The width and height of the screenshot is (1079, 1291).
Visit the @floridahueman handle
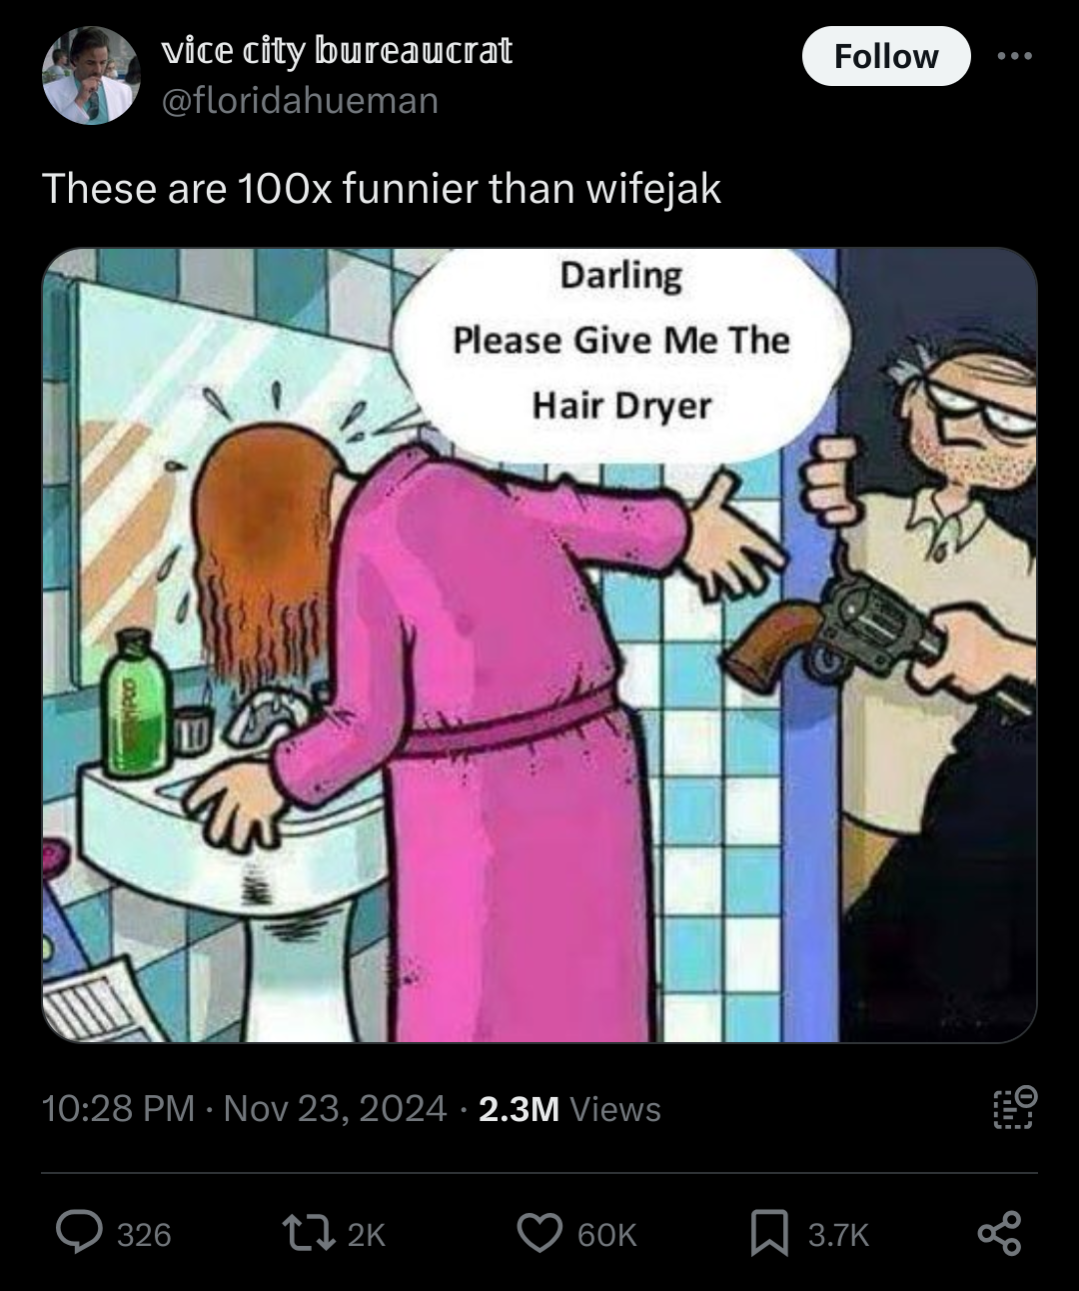300,100
